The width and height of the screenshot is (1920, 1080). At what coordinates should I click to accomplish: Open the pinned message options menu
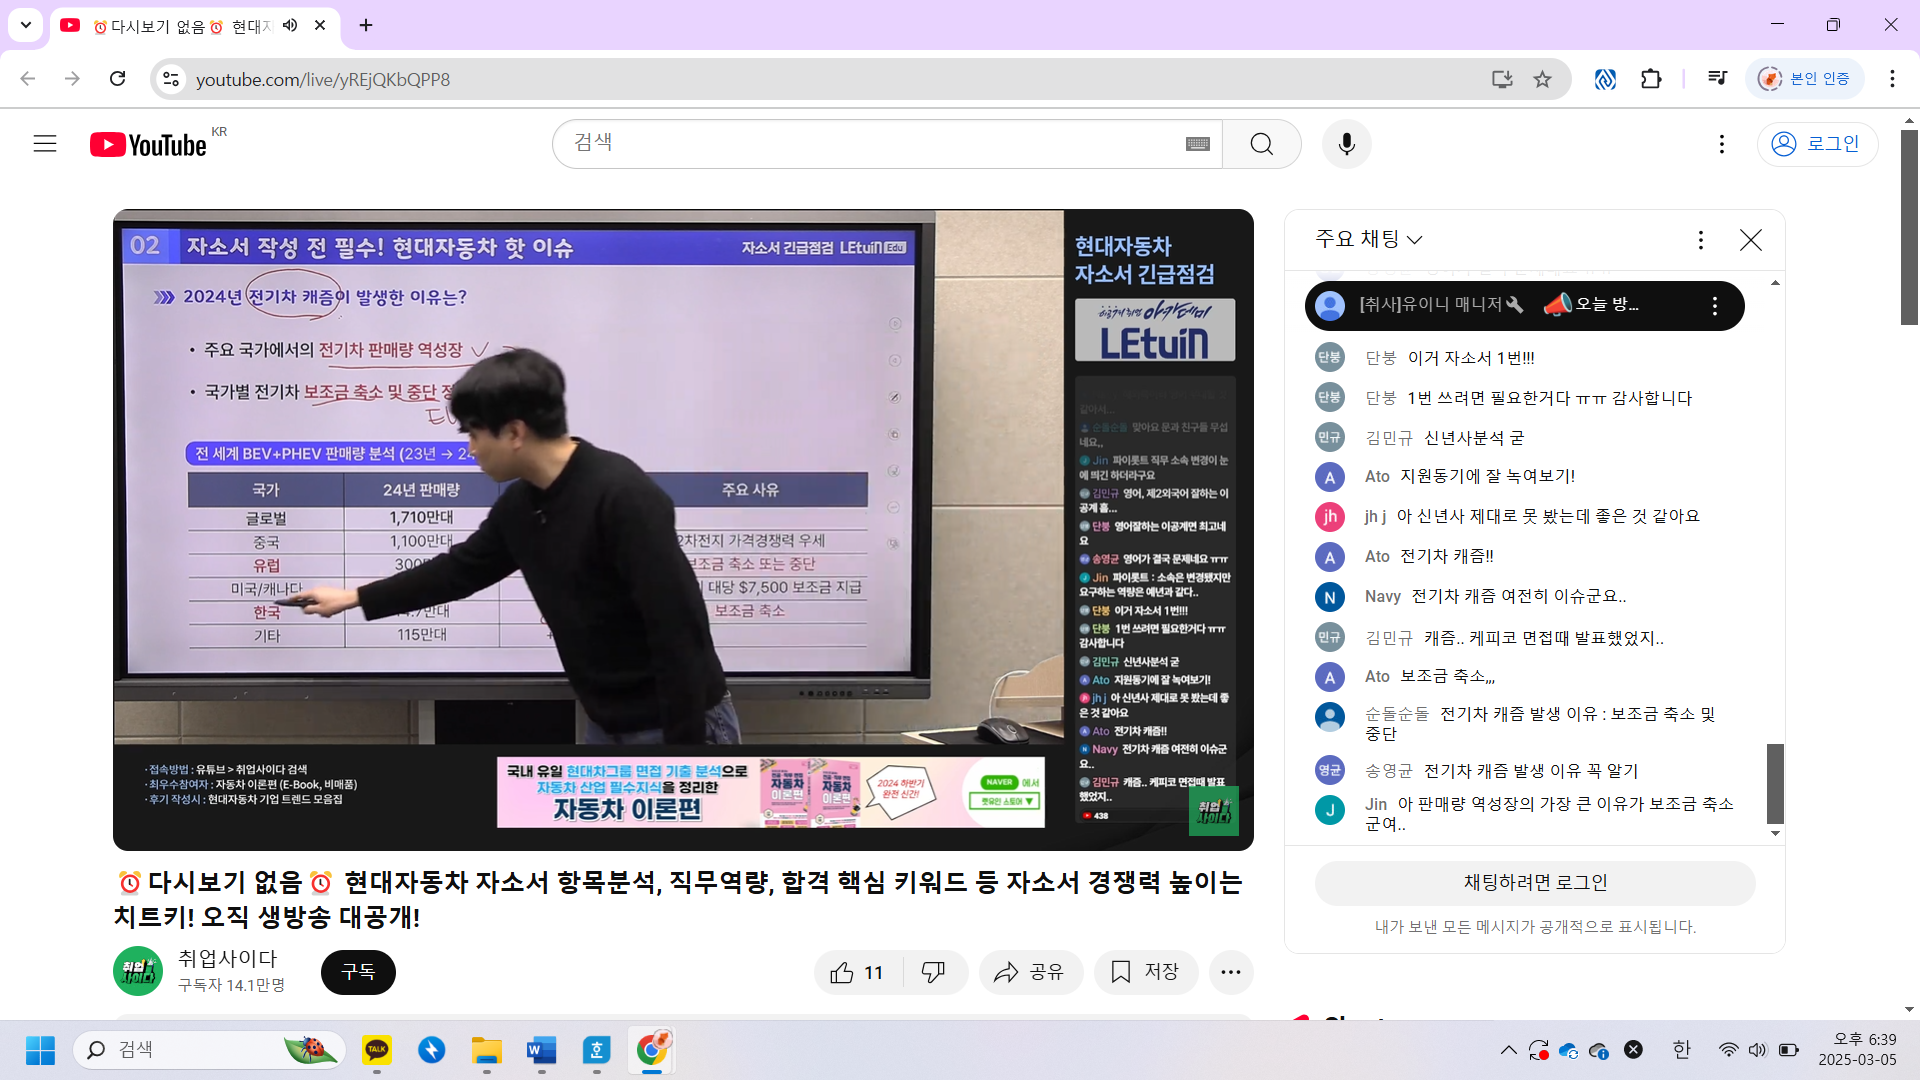(x=1715, y=306)
